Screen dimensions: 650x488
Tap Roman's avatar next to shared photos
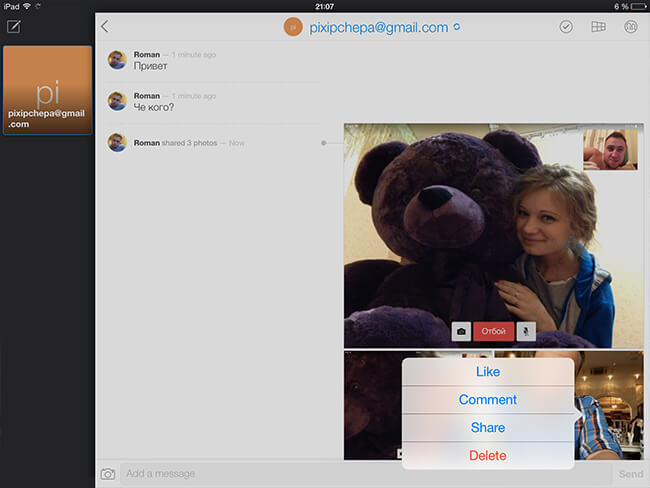click(117, 142)
